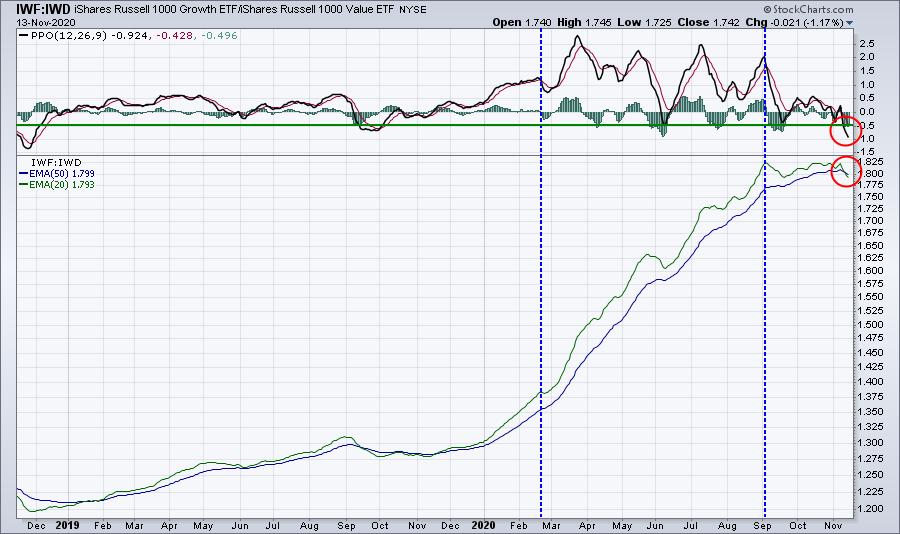Select the PPO(12,26,9) indicator label

coord(58,36)
